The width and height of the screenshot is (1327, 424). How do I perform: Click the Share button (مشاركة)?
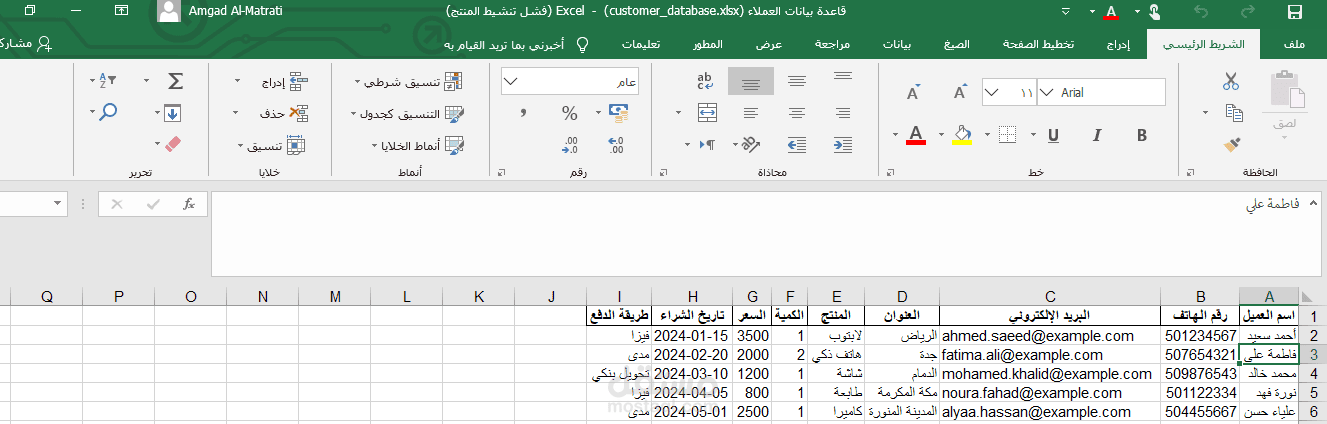point(26,45)
